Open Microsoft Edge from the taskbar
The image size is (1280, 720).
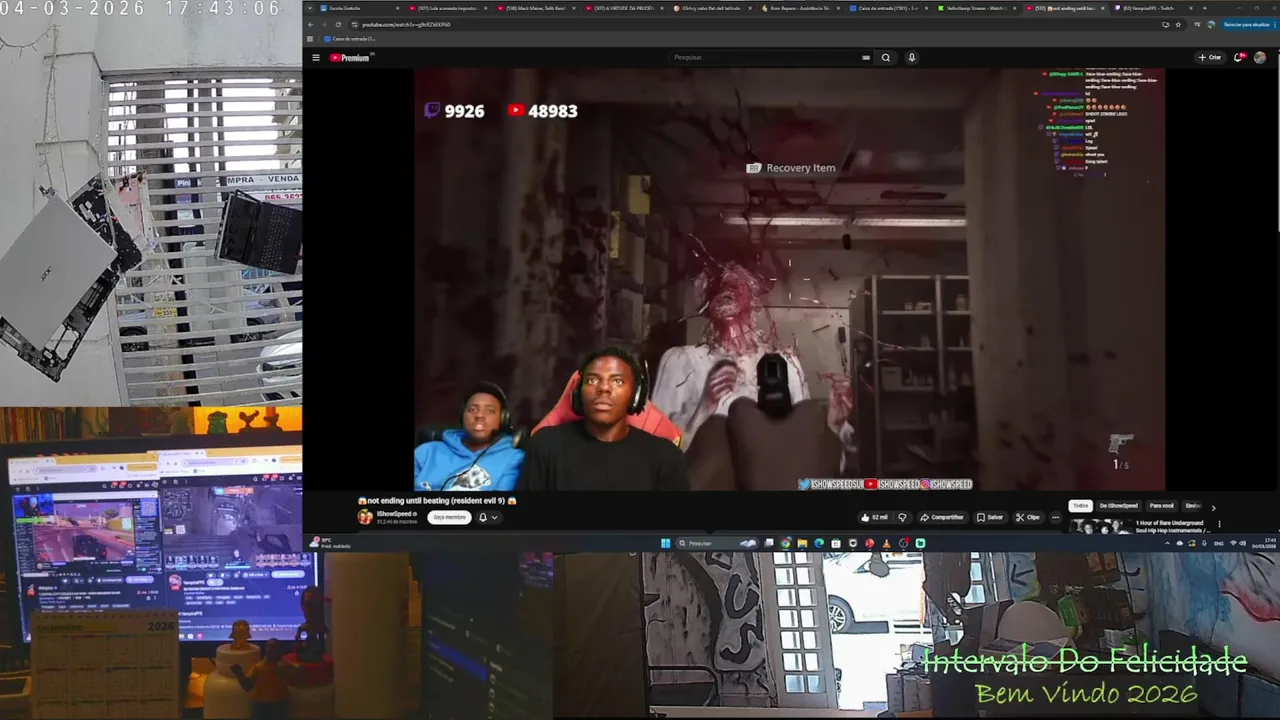point(819,543)
